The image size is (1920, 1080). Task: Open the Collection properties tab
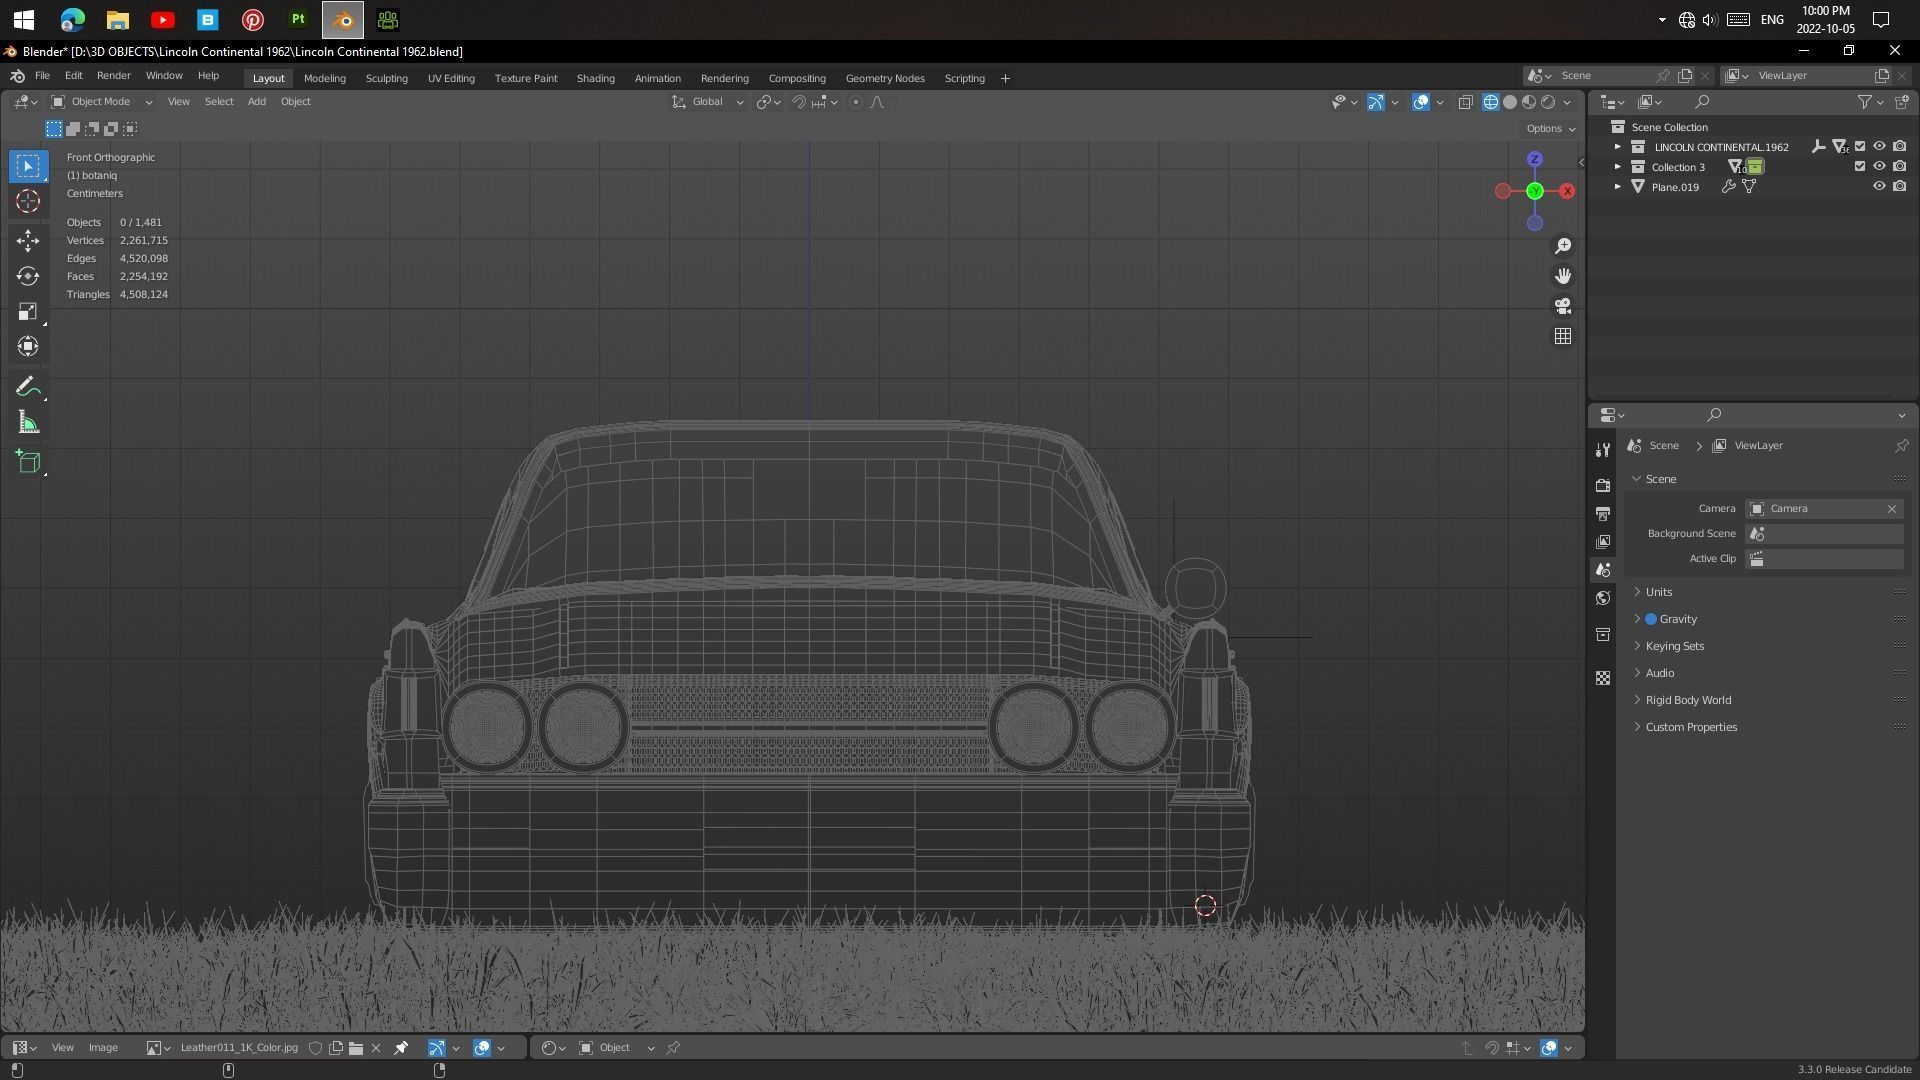(x=1603, y=634)
